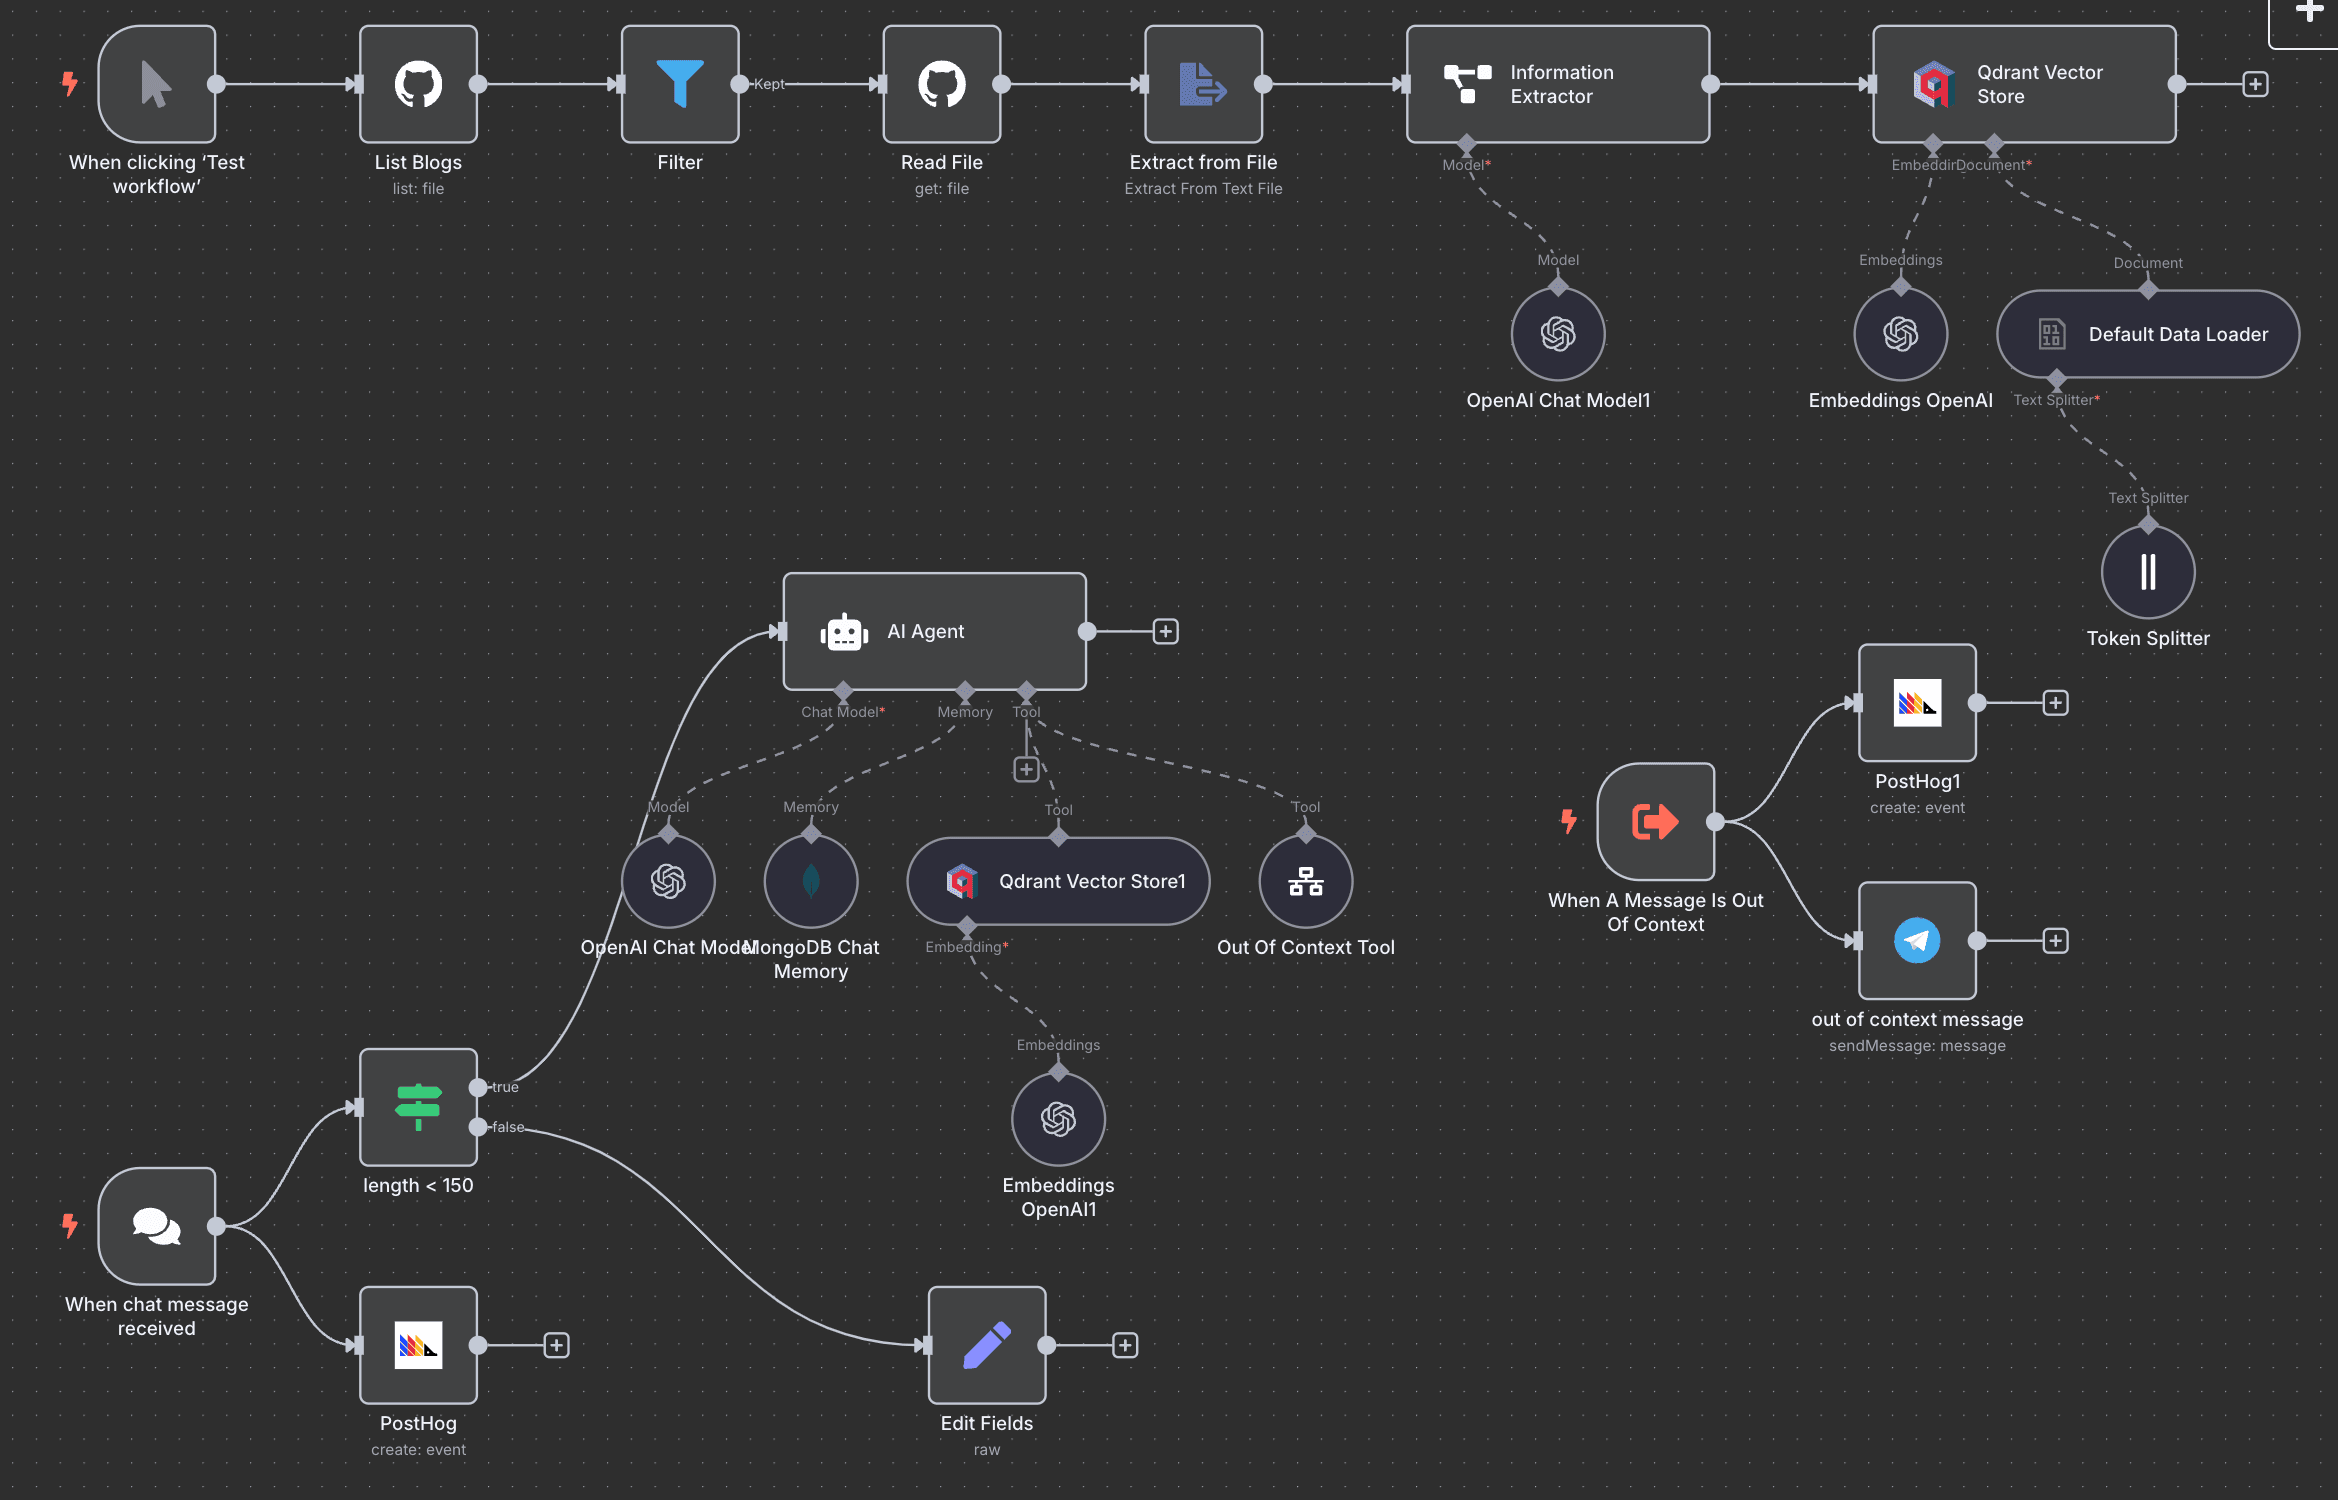
Task: Click the 'sendMessage: message' subtitle text
Action: (x=1917, y=1046)
